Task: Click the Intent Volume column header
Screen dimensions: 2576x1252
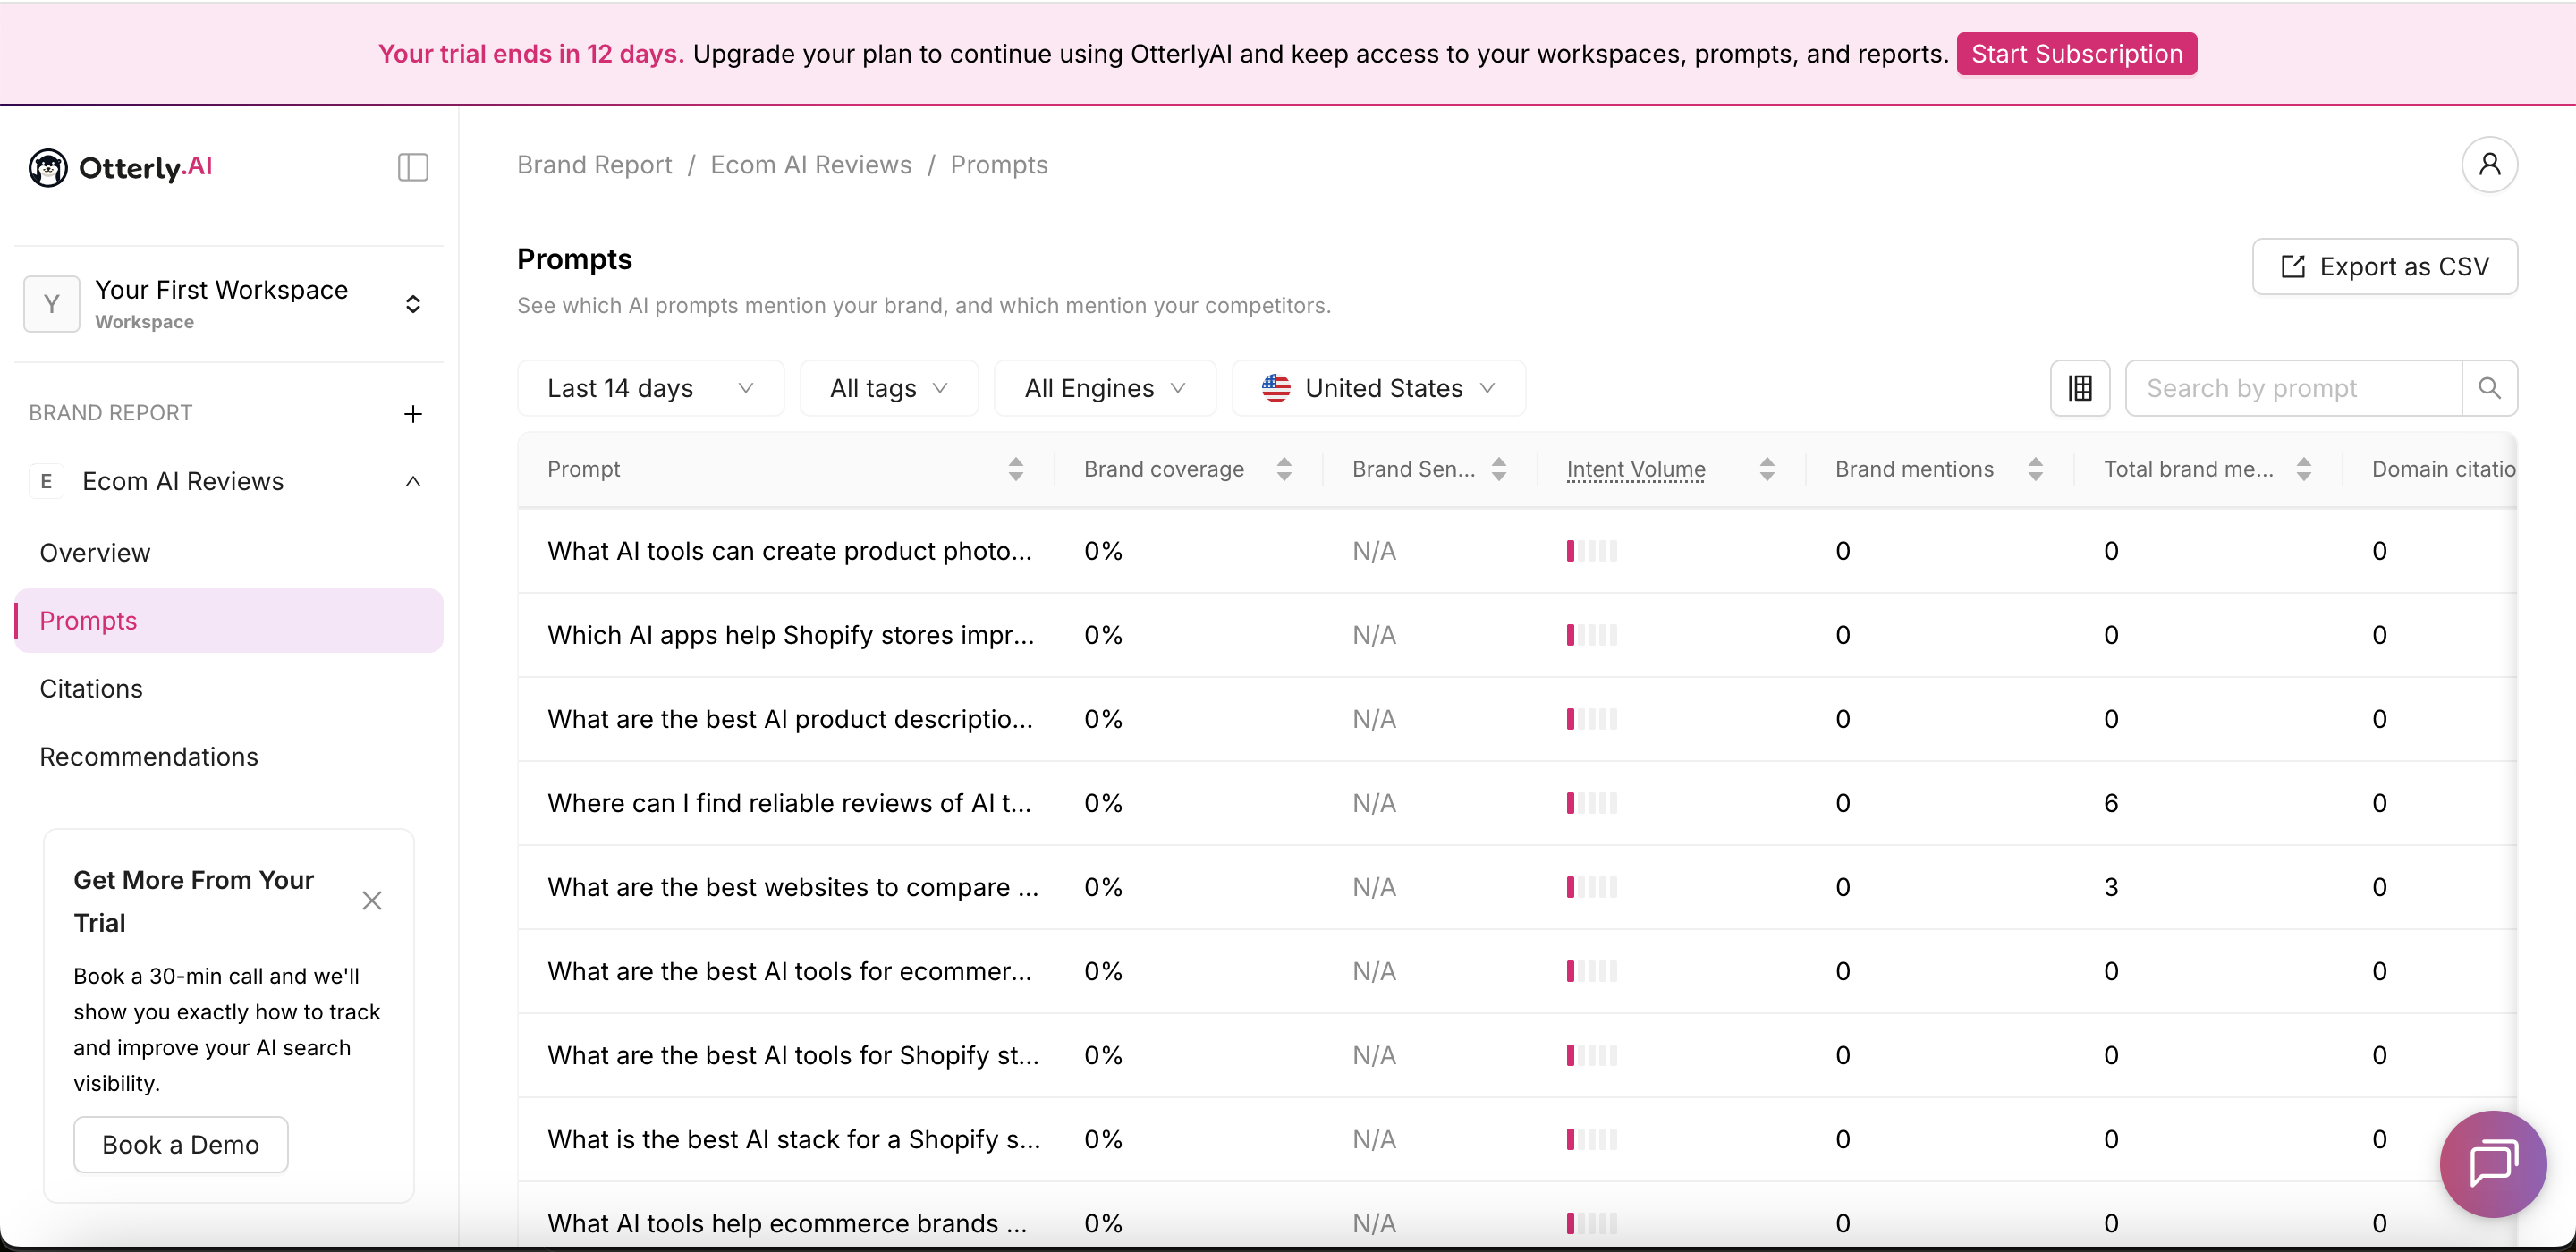Action: click(x=1636, y=469)
